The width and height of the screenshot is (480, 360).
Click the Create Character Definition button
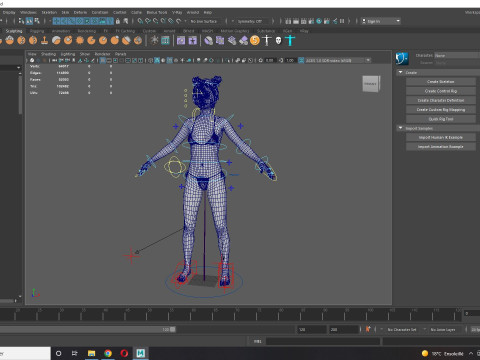[441, 100]
